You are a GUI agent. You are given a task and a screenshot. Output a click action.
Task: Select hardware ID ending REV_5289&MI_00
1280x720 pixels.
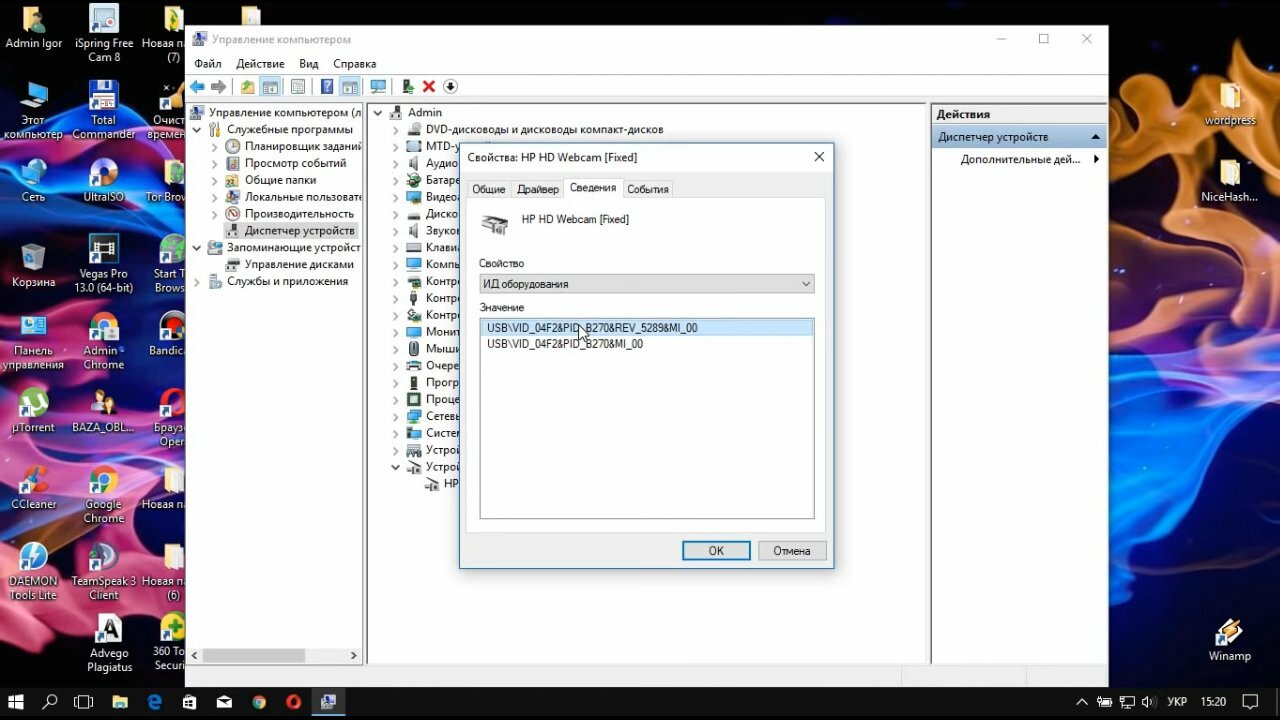coord(647,328)
